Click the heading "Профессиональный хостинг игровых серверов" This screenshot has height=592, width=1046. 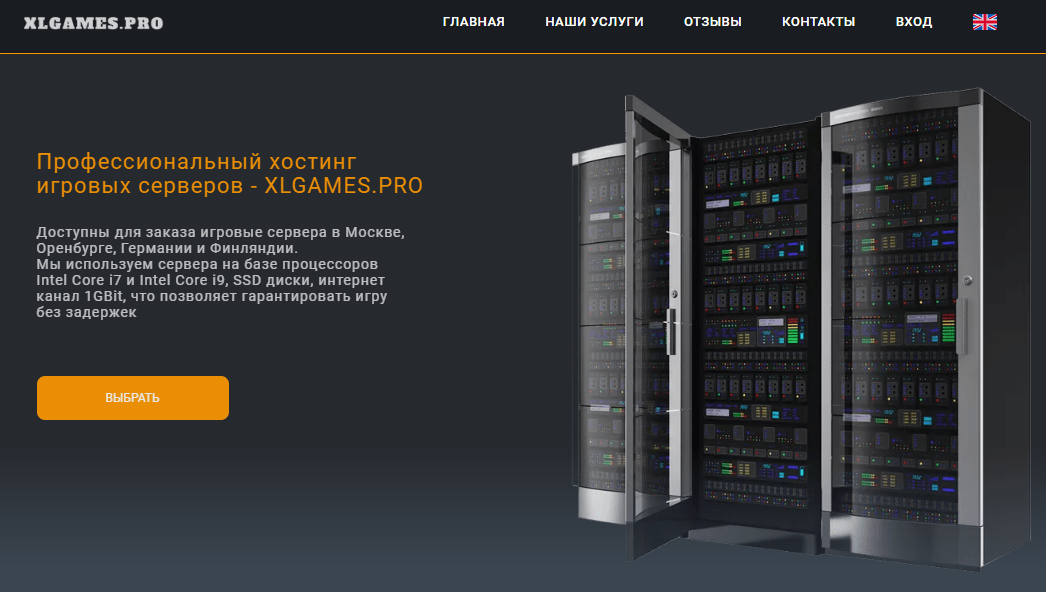click(x=229, y=174)
